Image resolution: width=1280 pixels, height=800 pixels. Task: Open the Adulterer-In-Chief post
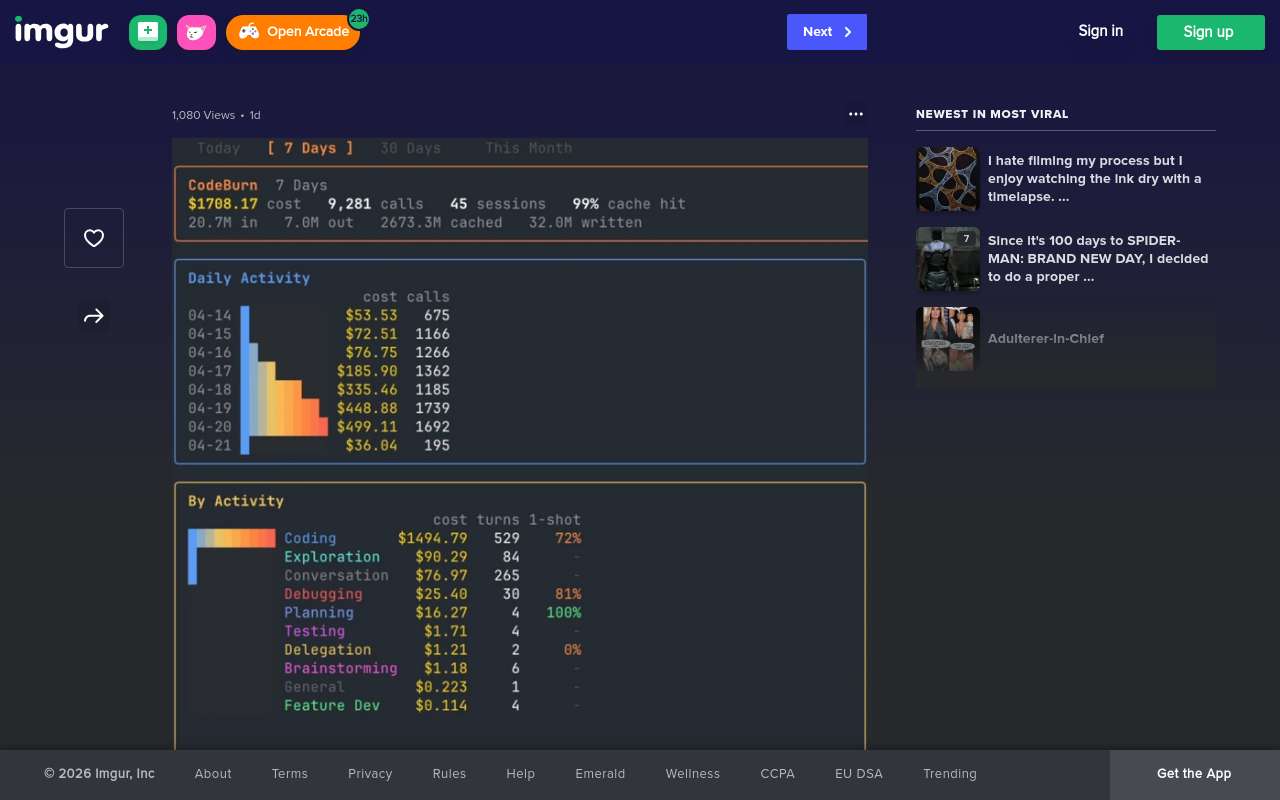pyautogui.click(x=1045, y=339)
